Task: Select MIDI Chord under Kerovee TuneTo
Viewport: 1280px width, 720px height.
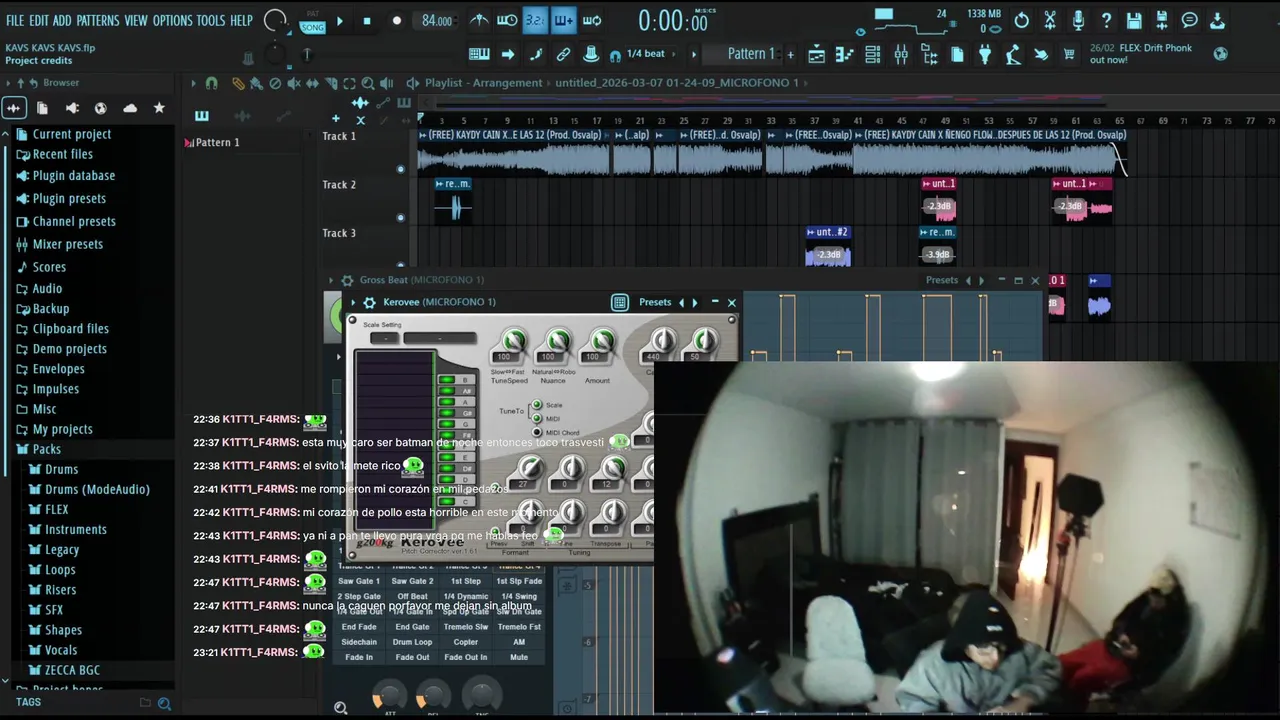Action: pos(537,432)
